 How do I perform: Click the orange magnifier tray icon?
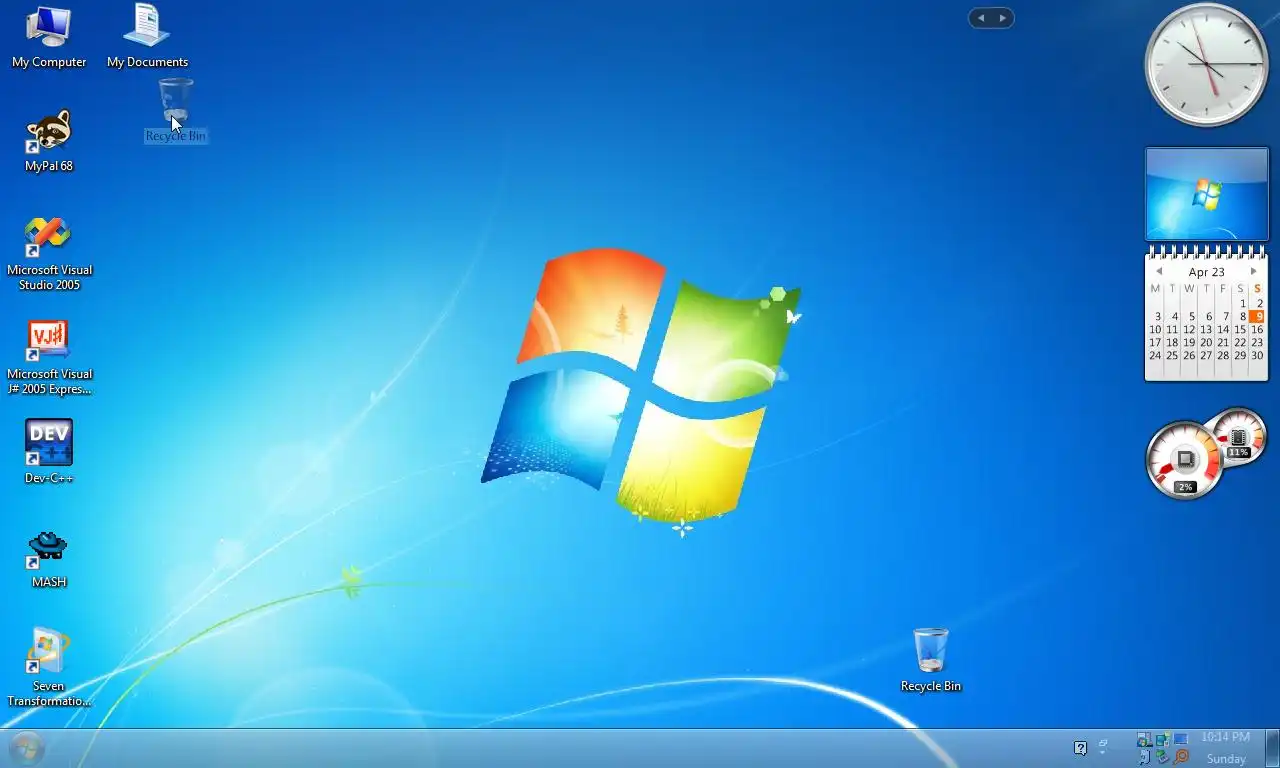(1181, 757)
